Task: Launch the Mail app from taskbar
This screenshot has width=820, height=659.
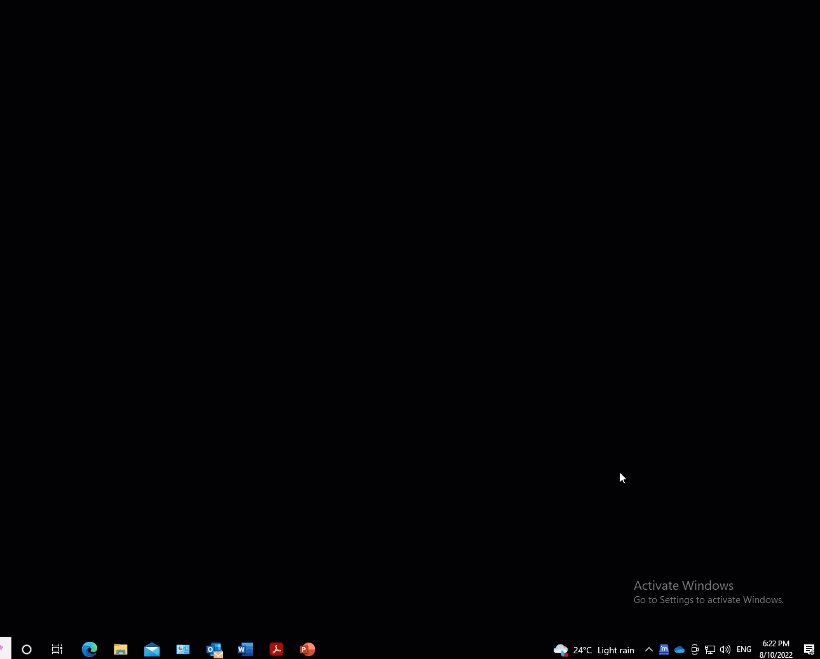Action: pos(152,649)
